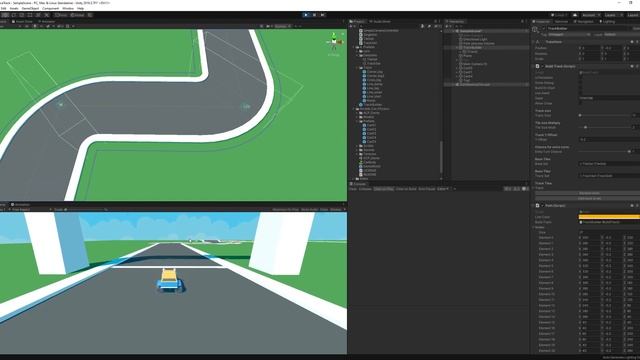
Task: Open the Animation tab beside the Game view
Action: 21,204
